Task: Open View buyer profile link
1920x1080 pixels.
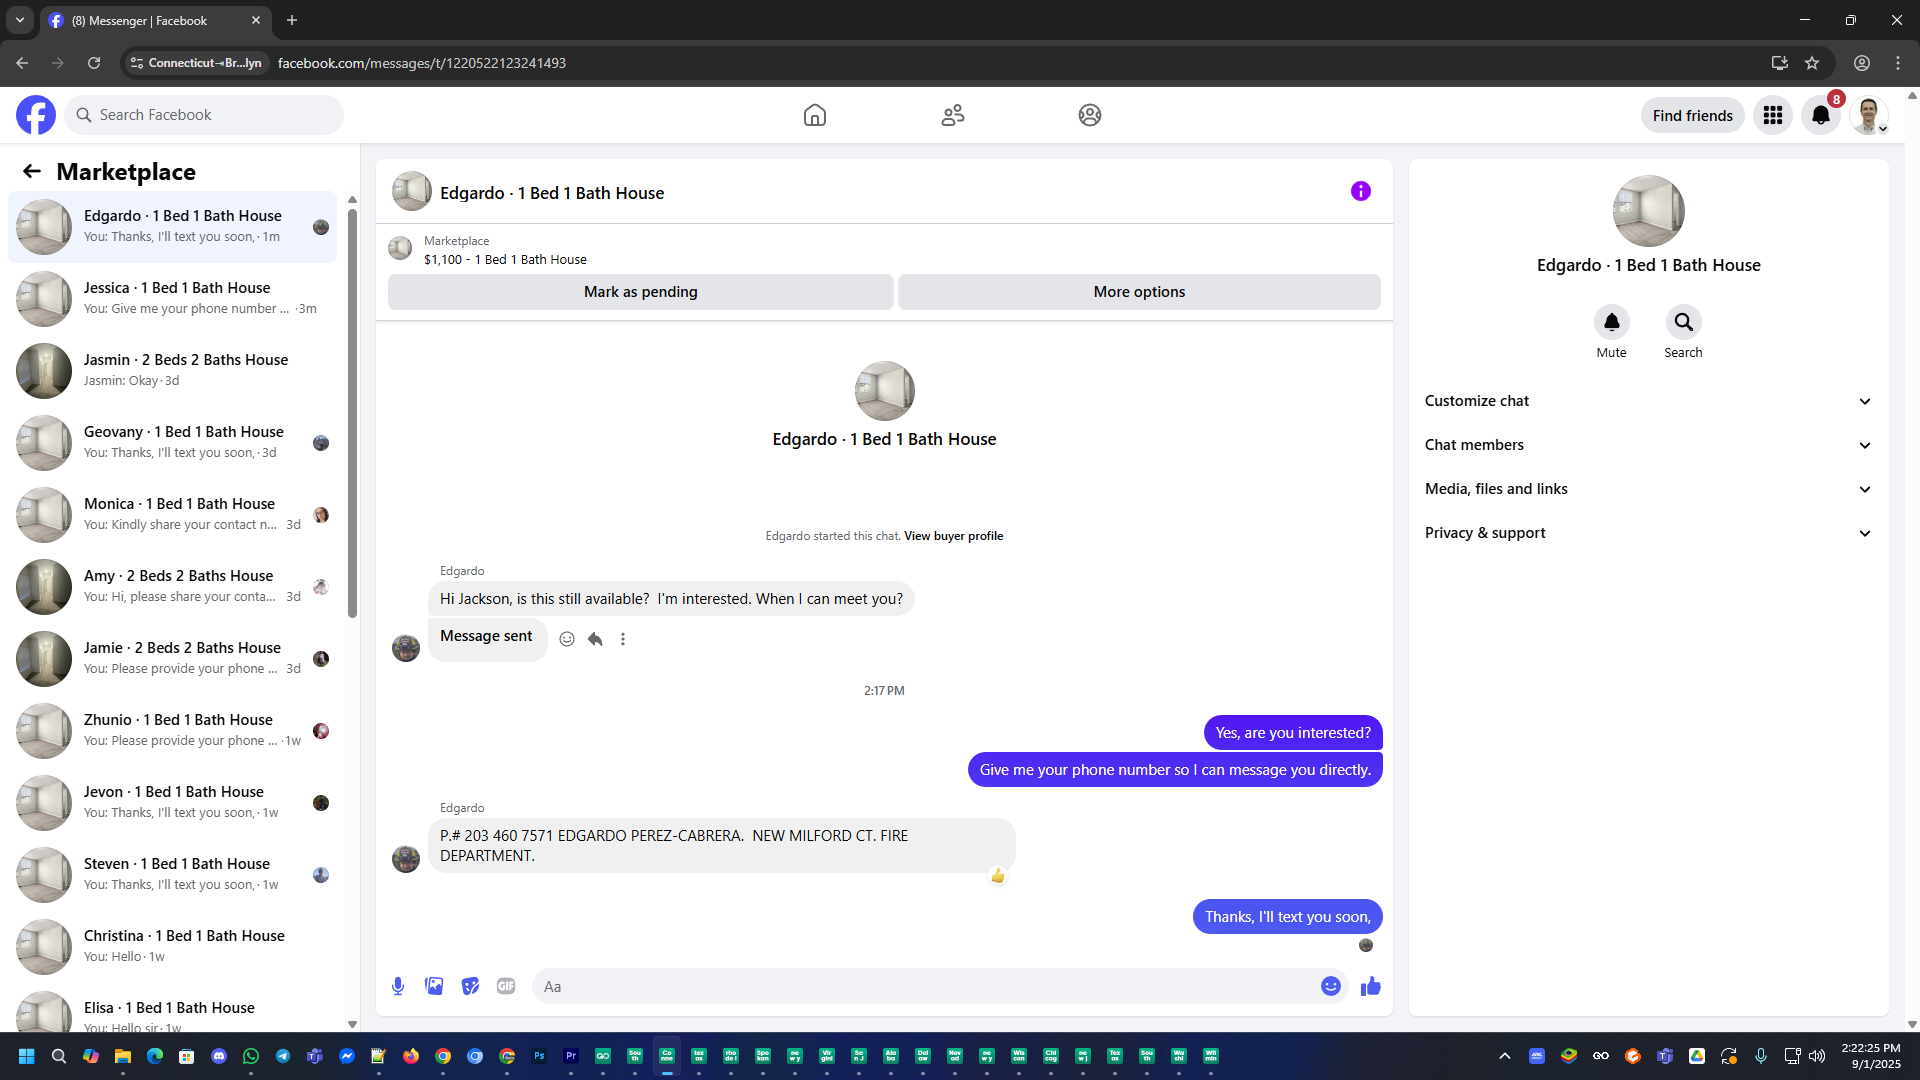Action: click(x=953, y=536)
